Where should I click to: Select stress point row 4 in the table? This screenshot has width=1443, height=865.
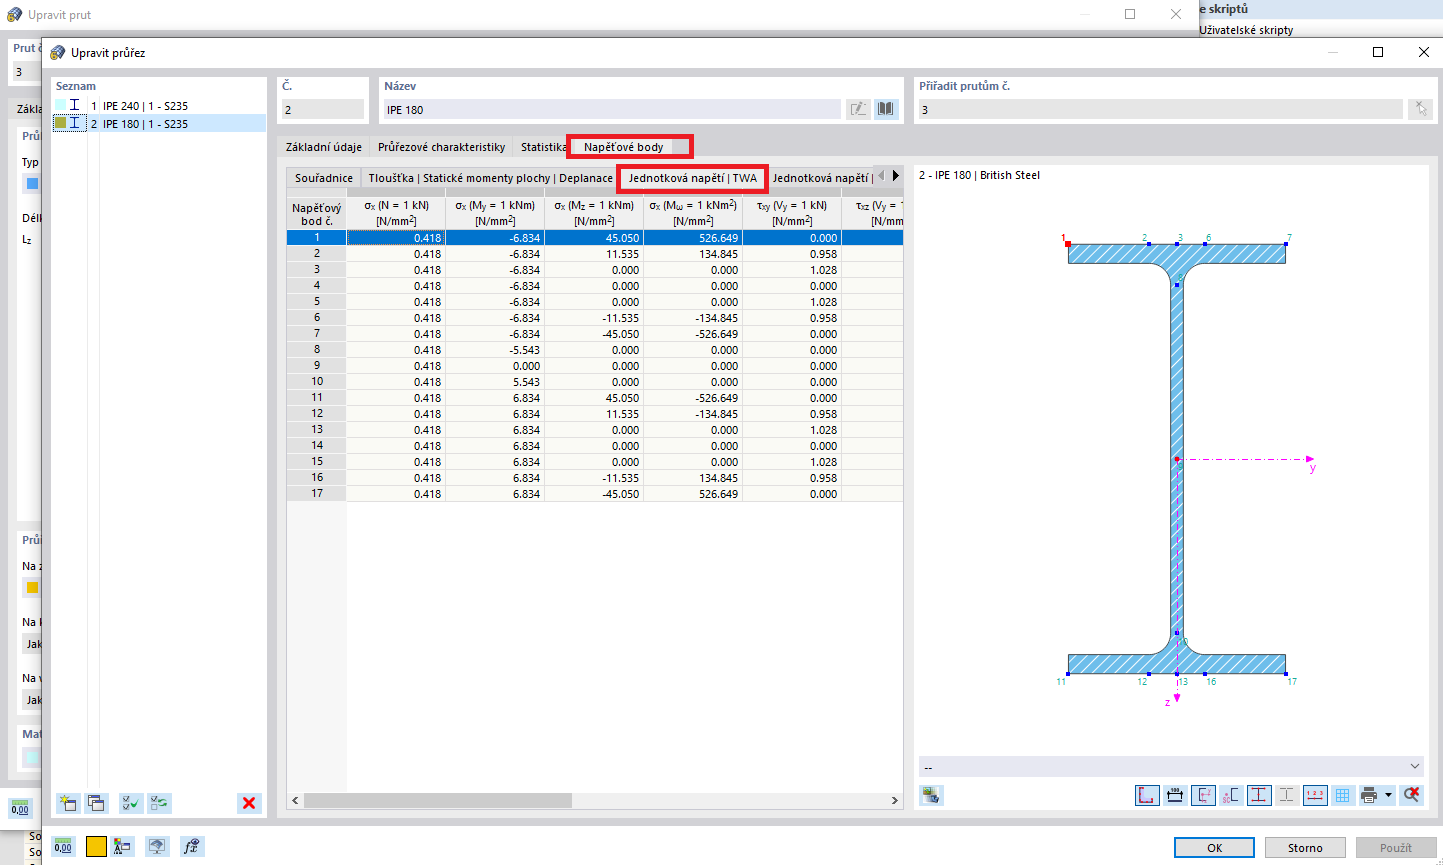click(317, 286)
